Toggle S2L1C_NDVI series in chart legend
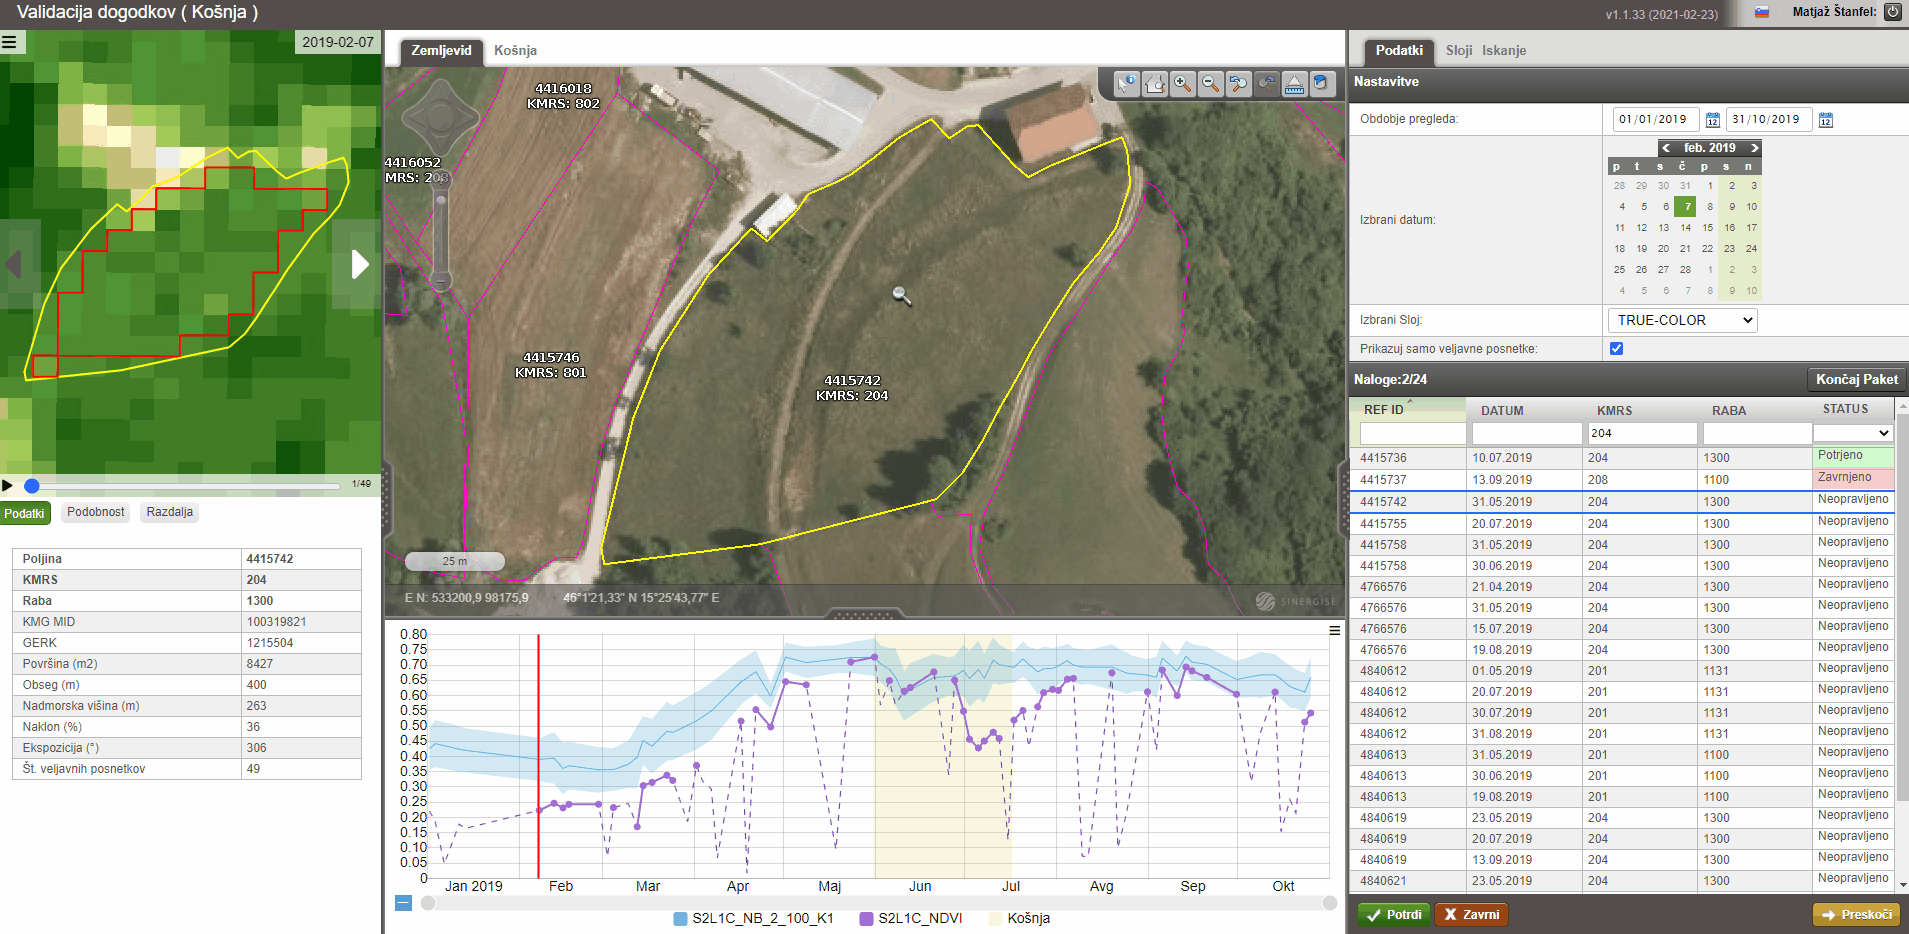Viewport: 1909px width, 934px height. click(911, 918)
